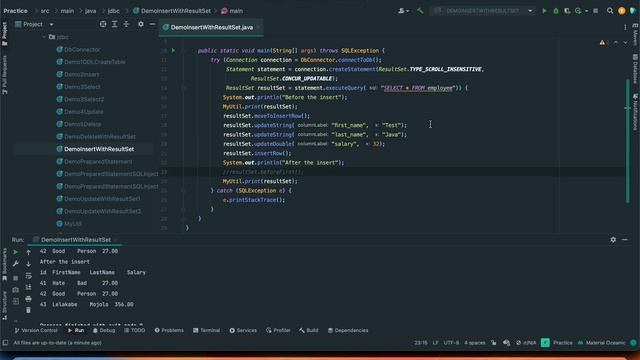
Task: Open the user account icon in toolbar
Action: [x=402, y=11]
